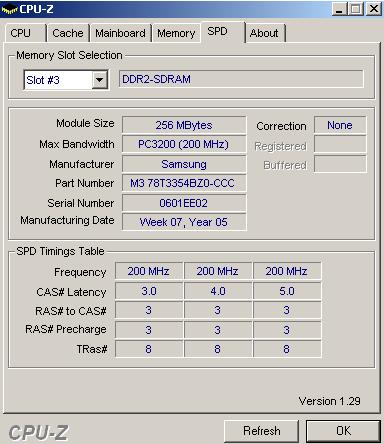Click the Module Size 256 MBytes field
The image size is (384, 444).
(x=184, y=125)
